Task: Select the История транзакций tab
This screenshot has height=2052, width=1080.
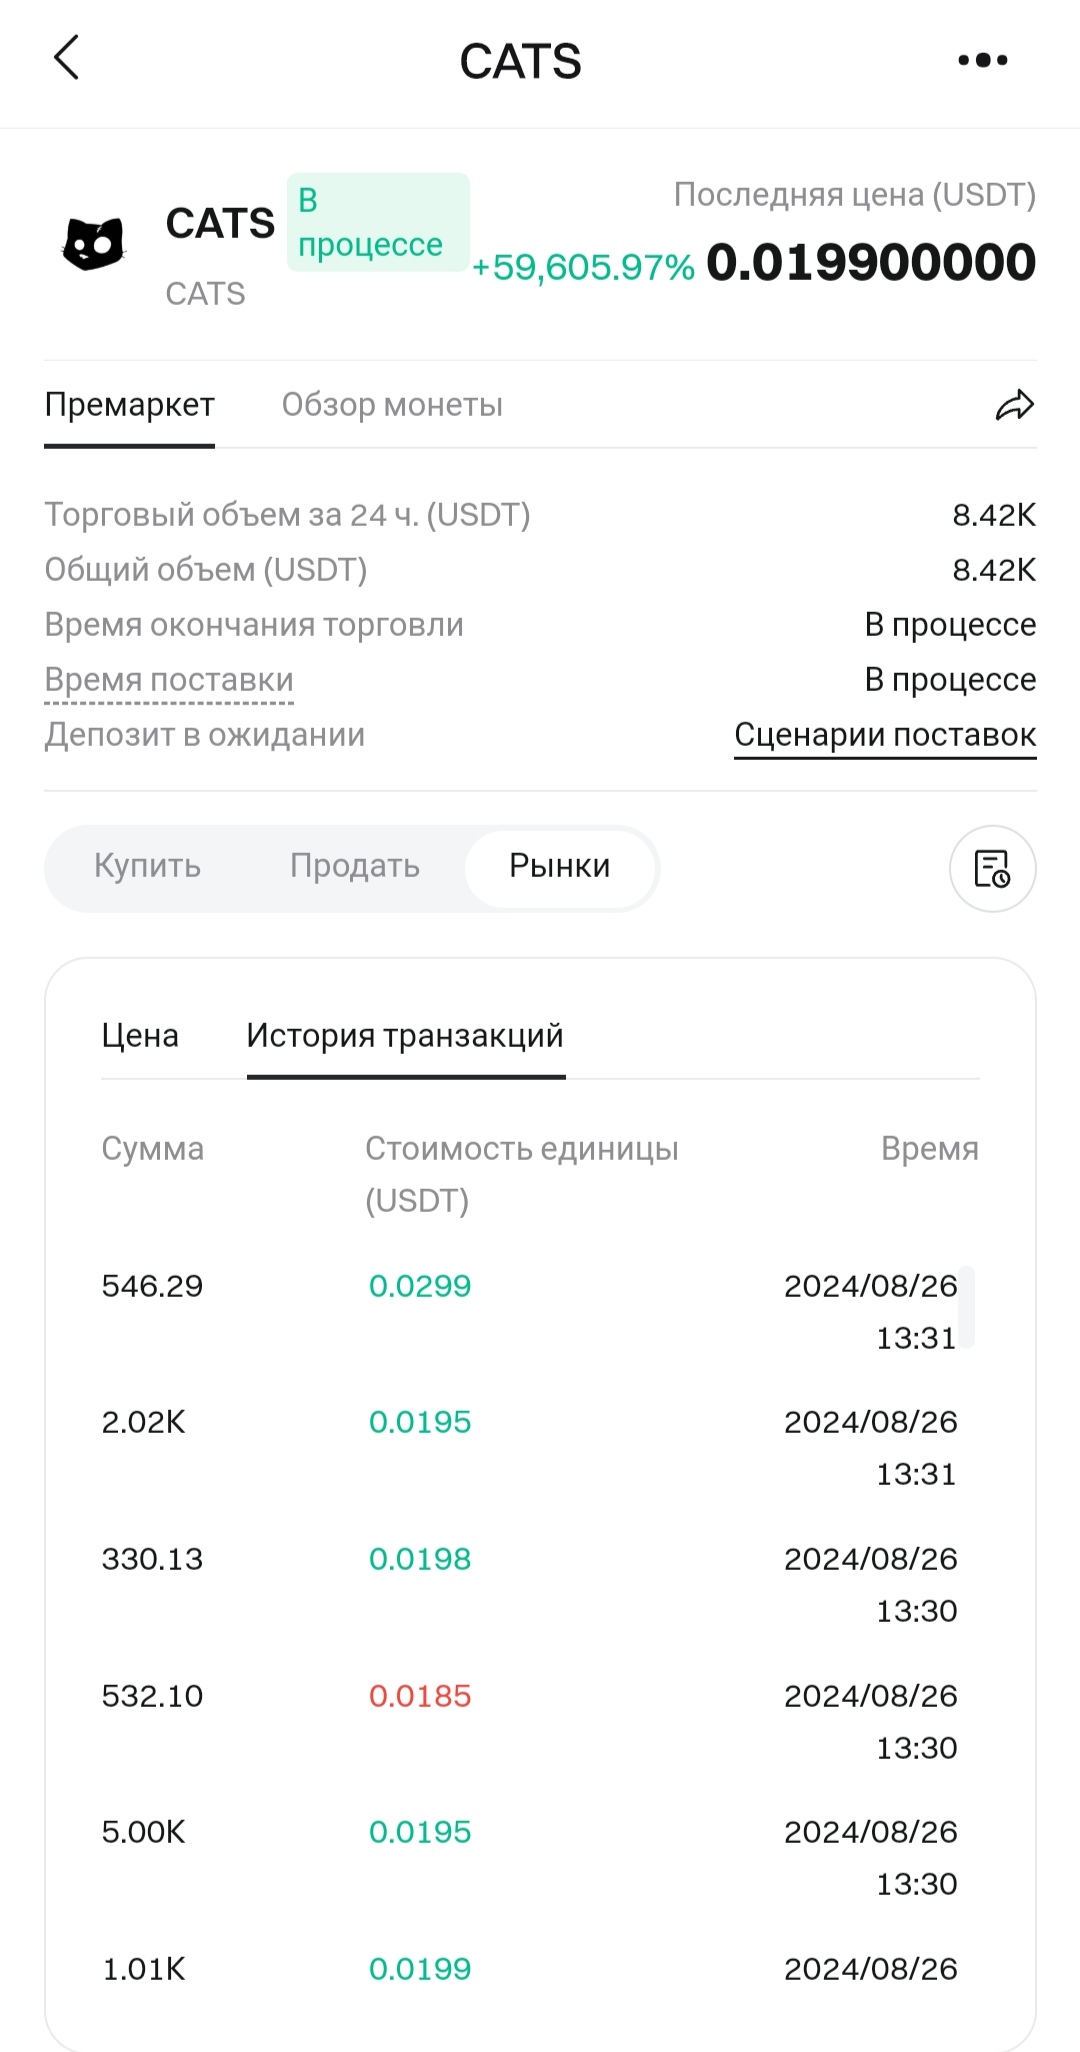Action: (405, 1036)
